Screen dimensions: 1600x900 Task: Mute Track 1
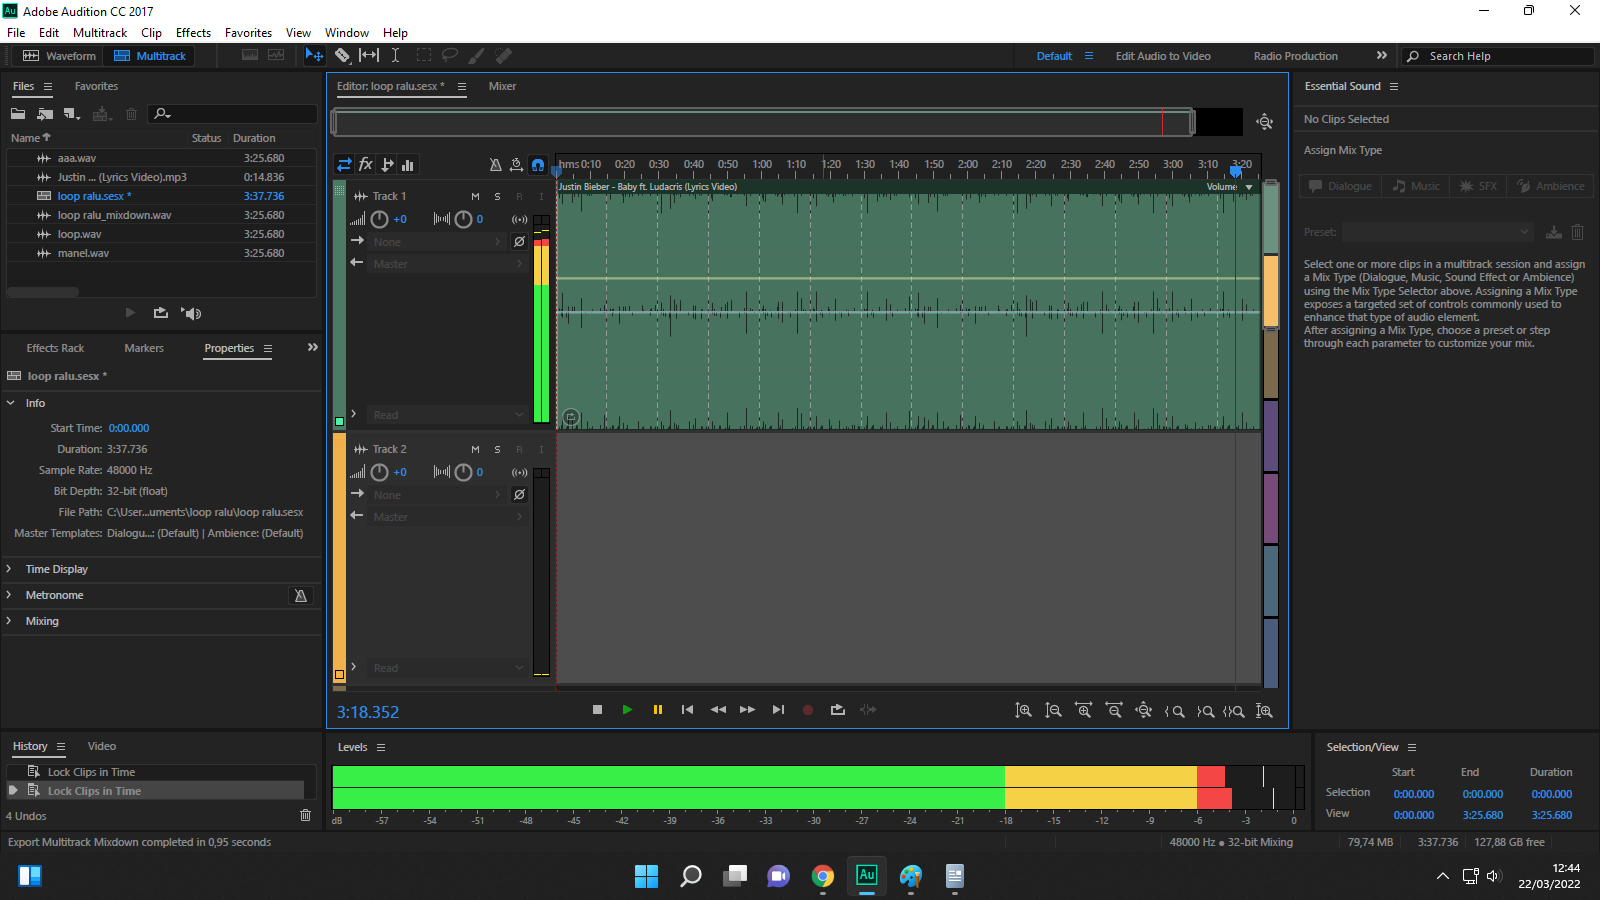[x=475, y=197]
